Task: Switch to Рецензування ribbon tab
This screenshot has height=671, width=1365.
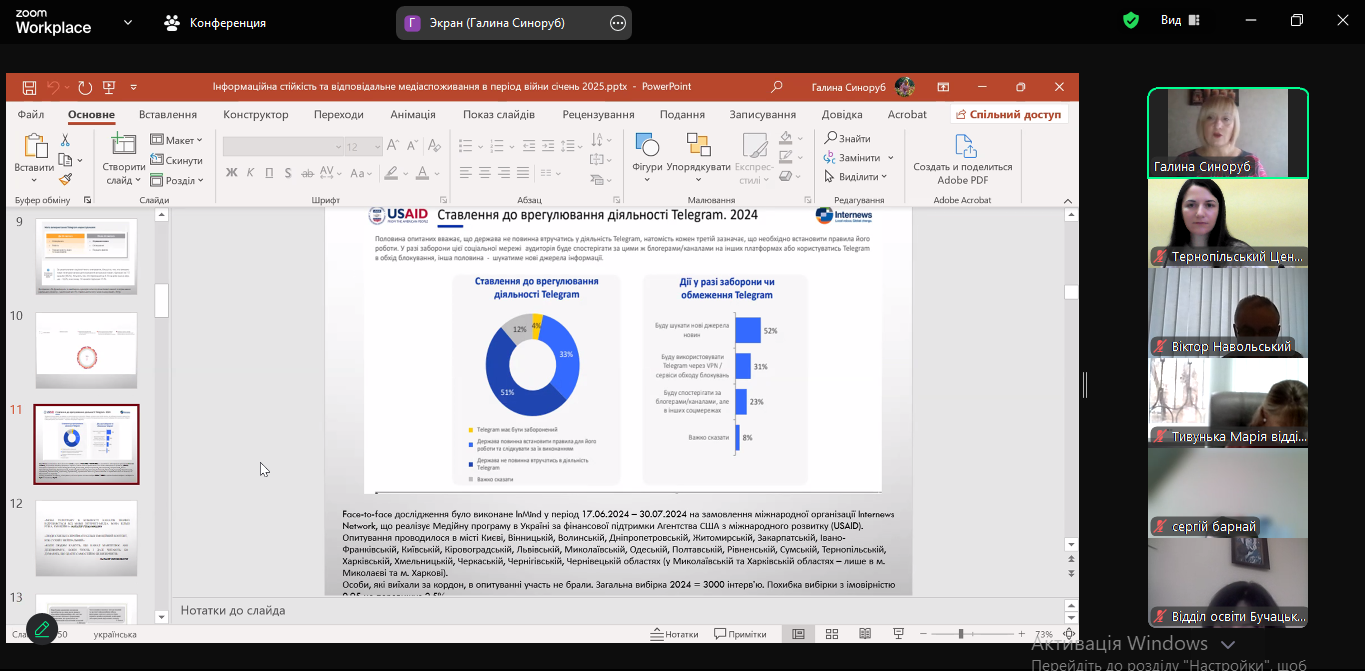Action: click(598, 114)
